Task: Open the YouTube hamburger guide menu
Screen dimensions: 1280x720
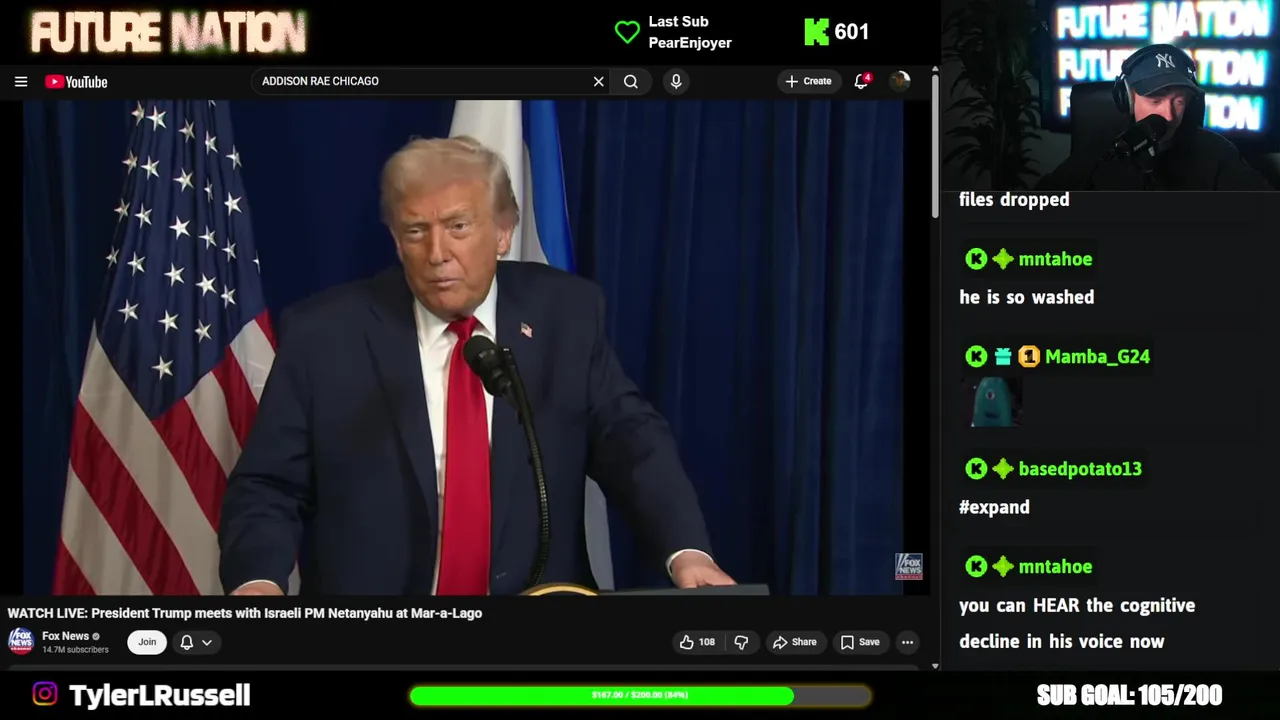Action: tap(21, 82)
